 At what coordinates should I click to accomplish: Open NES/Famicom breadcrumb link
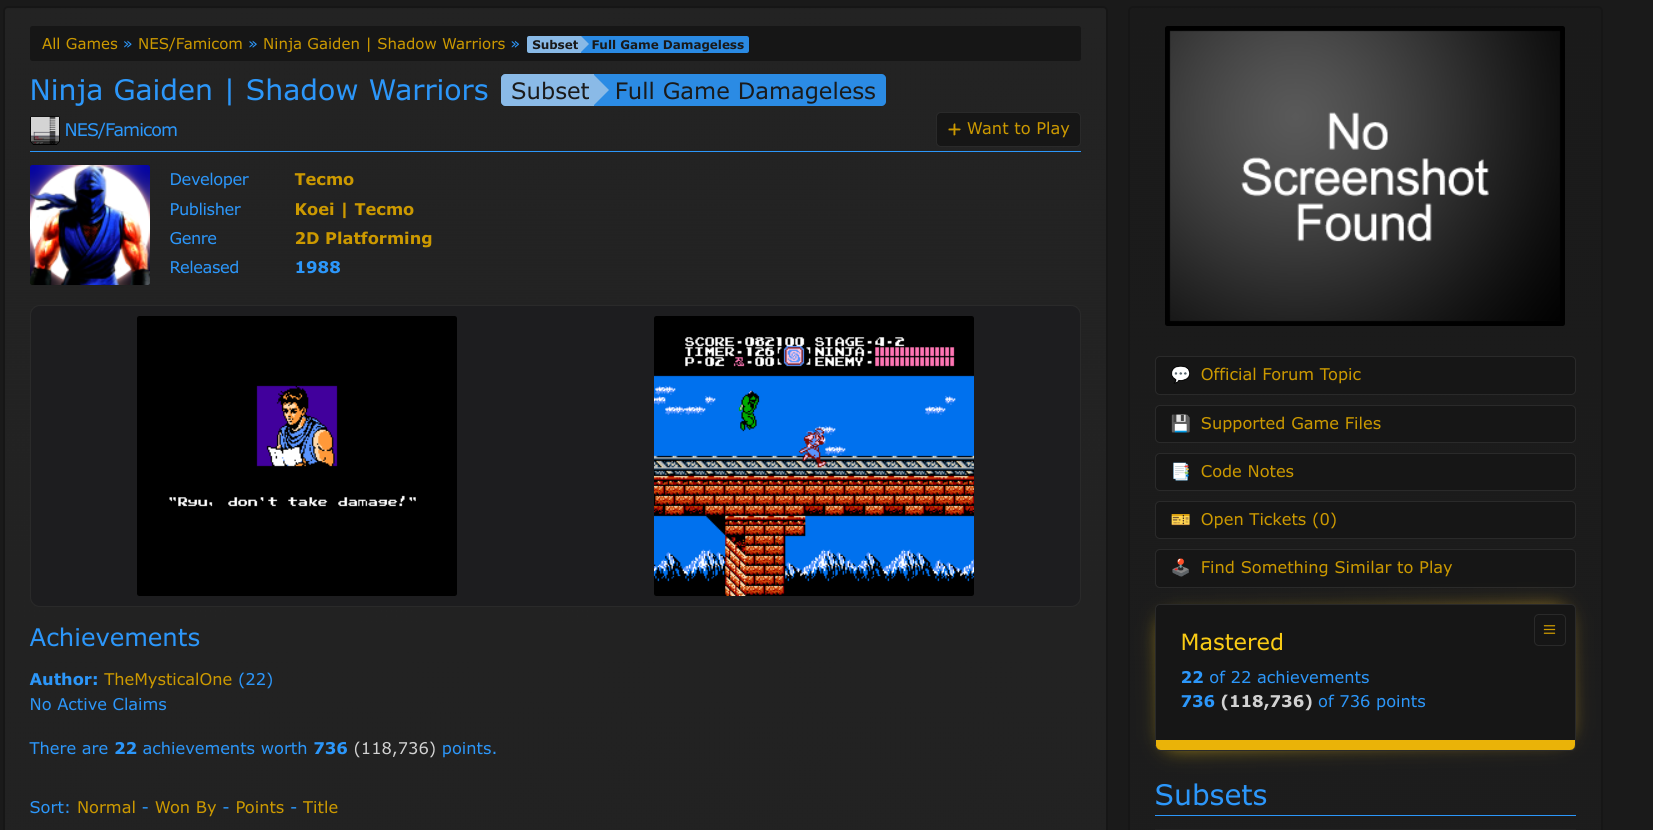point(190,44)
